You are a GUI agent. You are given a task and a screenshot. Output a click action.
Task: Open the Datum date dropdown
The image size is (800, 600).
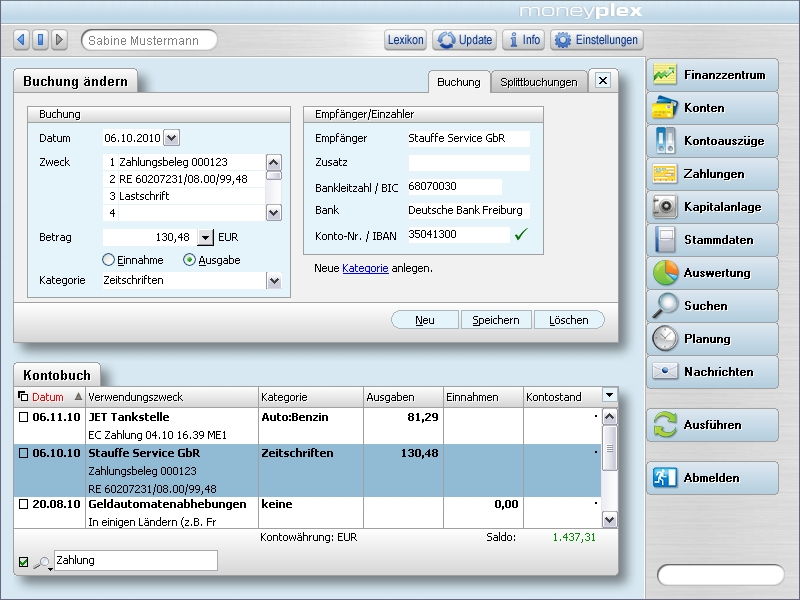(171, 138)
